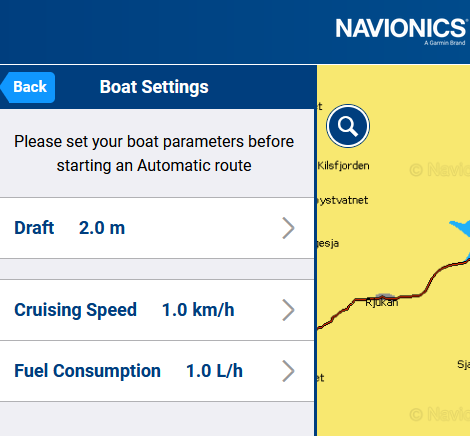The height and width of the screenshot is (436, 470).
Task: Click the red road line near Rjukan
Action: 410,296
